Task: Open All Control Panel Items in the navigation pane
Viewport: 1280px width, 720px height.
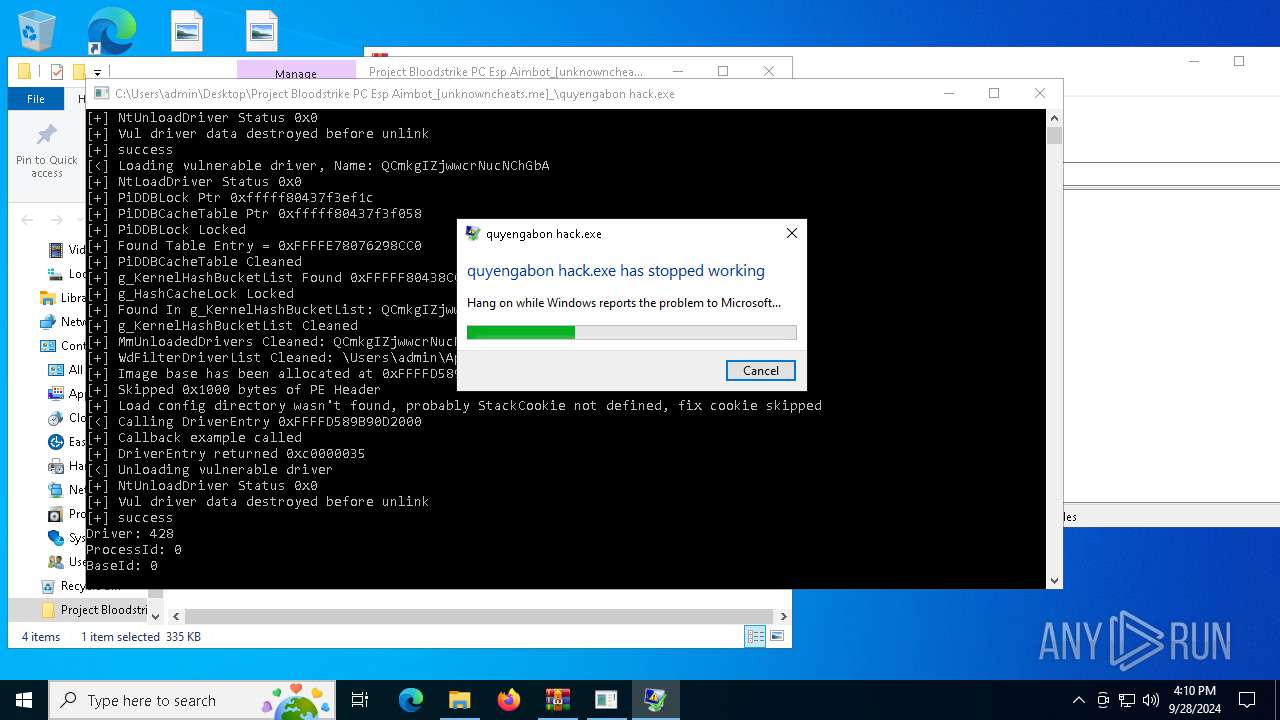Action: pyautogui.click(x=67, y=370)
